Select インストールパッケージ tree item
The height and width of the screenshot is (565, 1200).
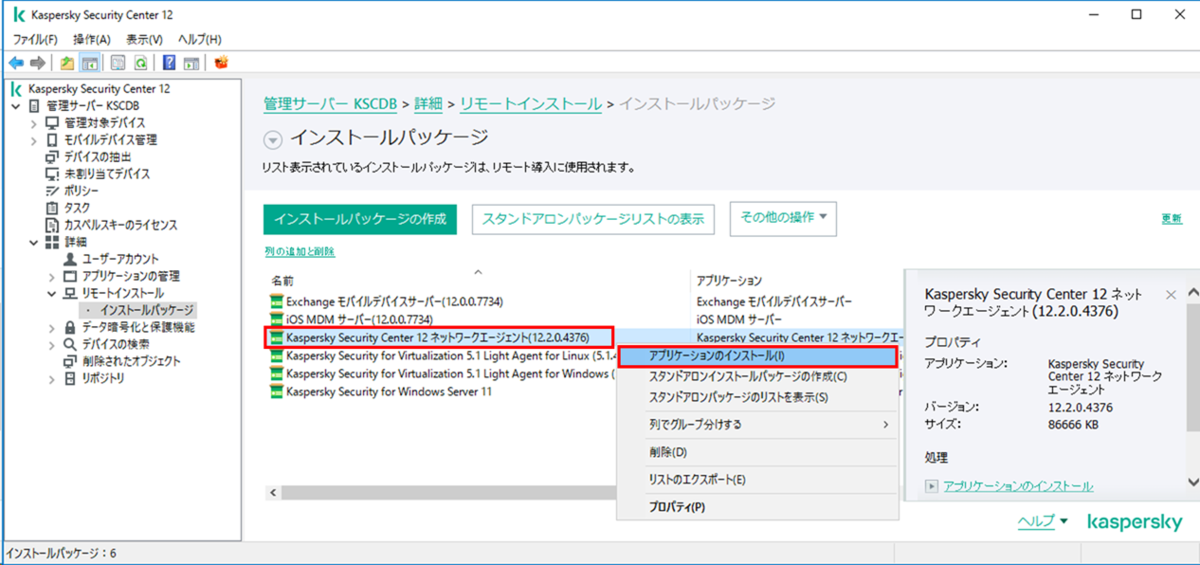147,310
